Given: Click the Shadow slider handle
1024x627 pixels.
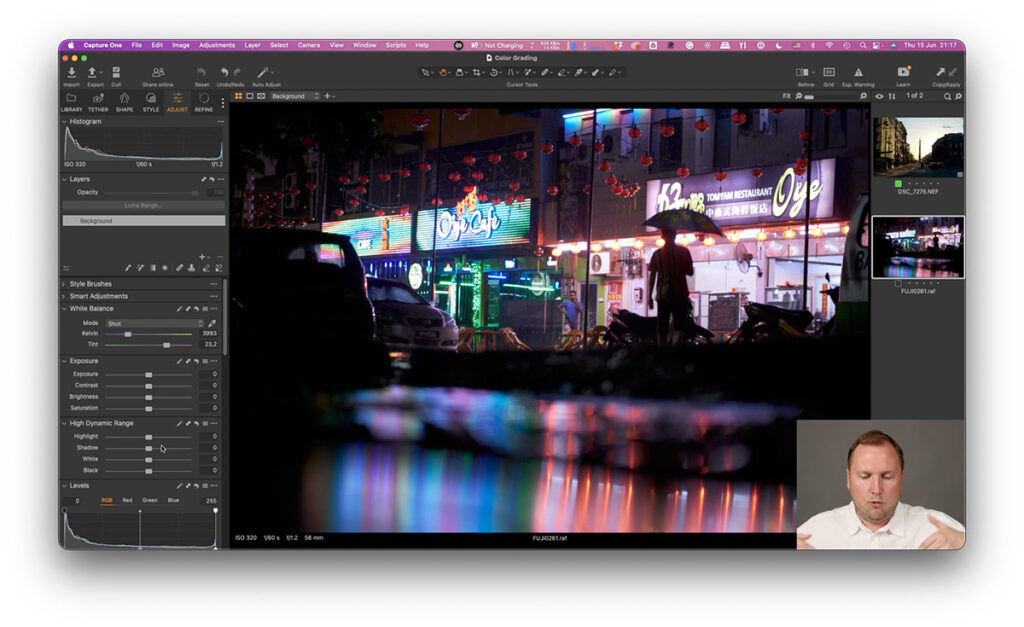Looking at the screenshot, I should (149, 449).
